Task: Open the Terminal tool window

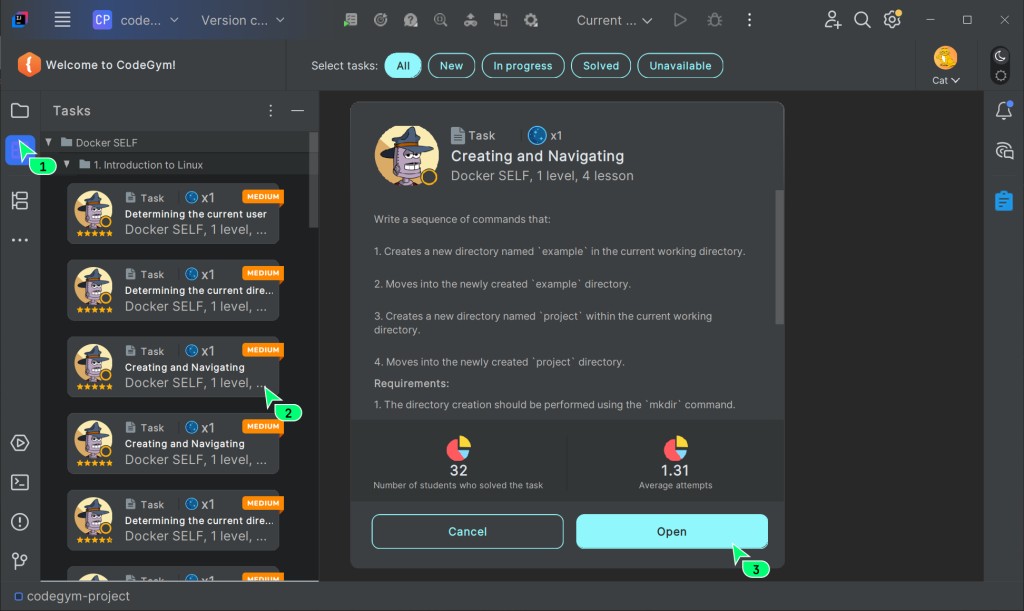Action: (x=20, y=482)
